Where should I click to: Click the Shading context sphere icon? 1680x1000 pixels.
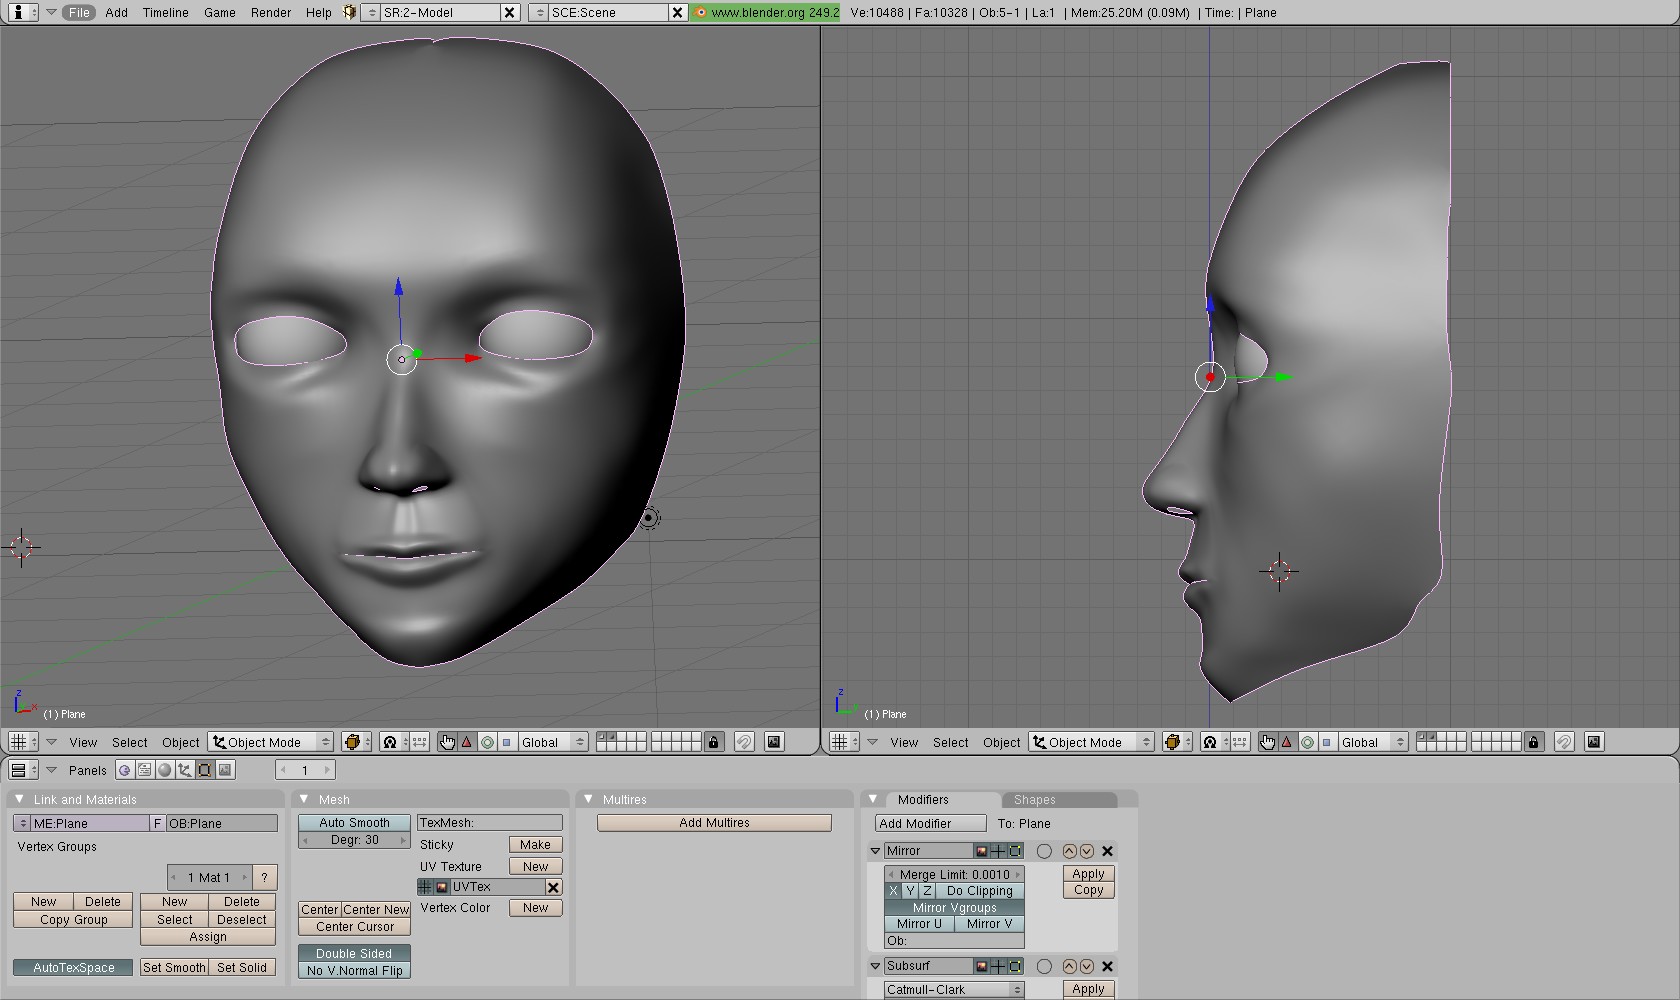point(165,770)
